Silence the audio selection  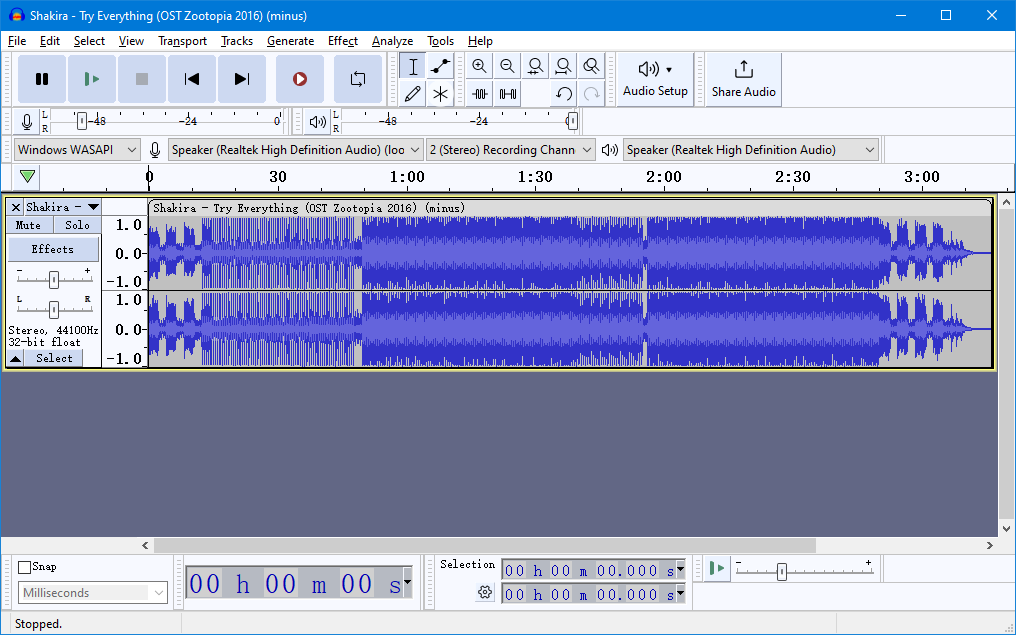(507, 94)
